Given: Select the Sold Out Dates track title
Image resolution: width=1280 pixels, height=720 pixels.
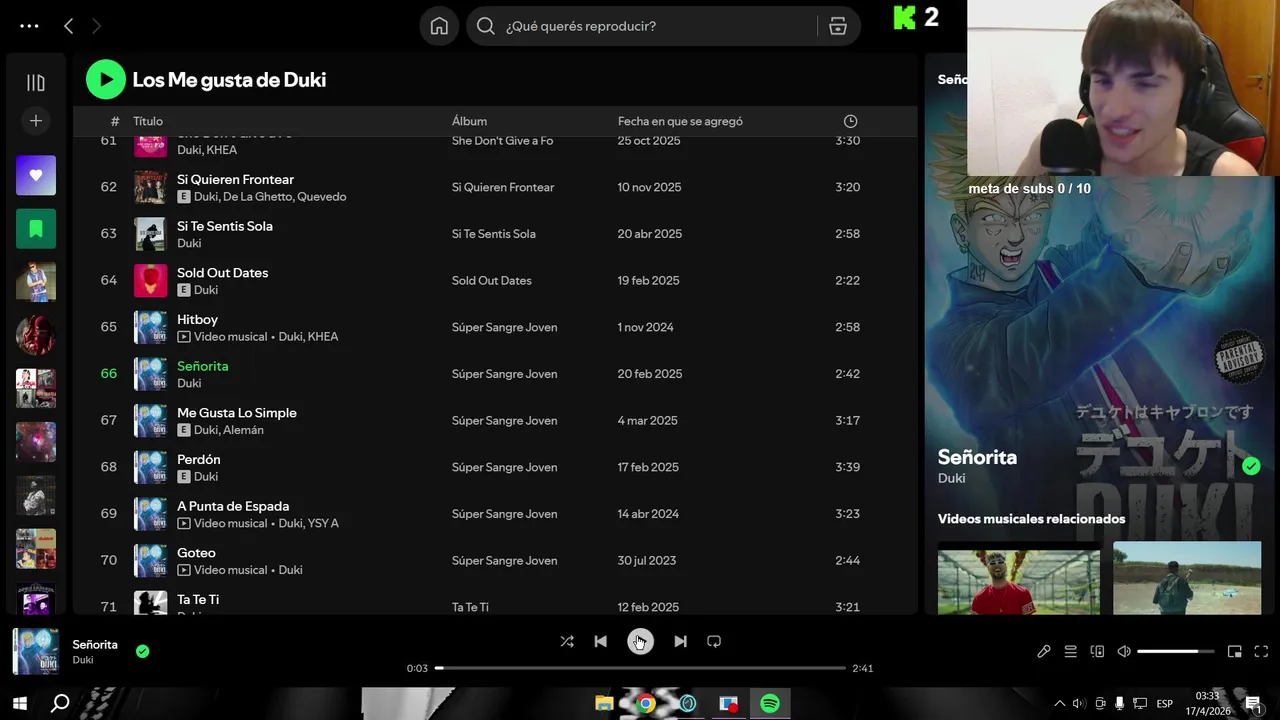Looking at the screenshot, I should [222, 273].
